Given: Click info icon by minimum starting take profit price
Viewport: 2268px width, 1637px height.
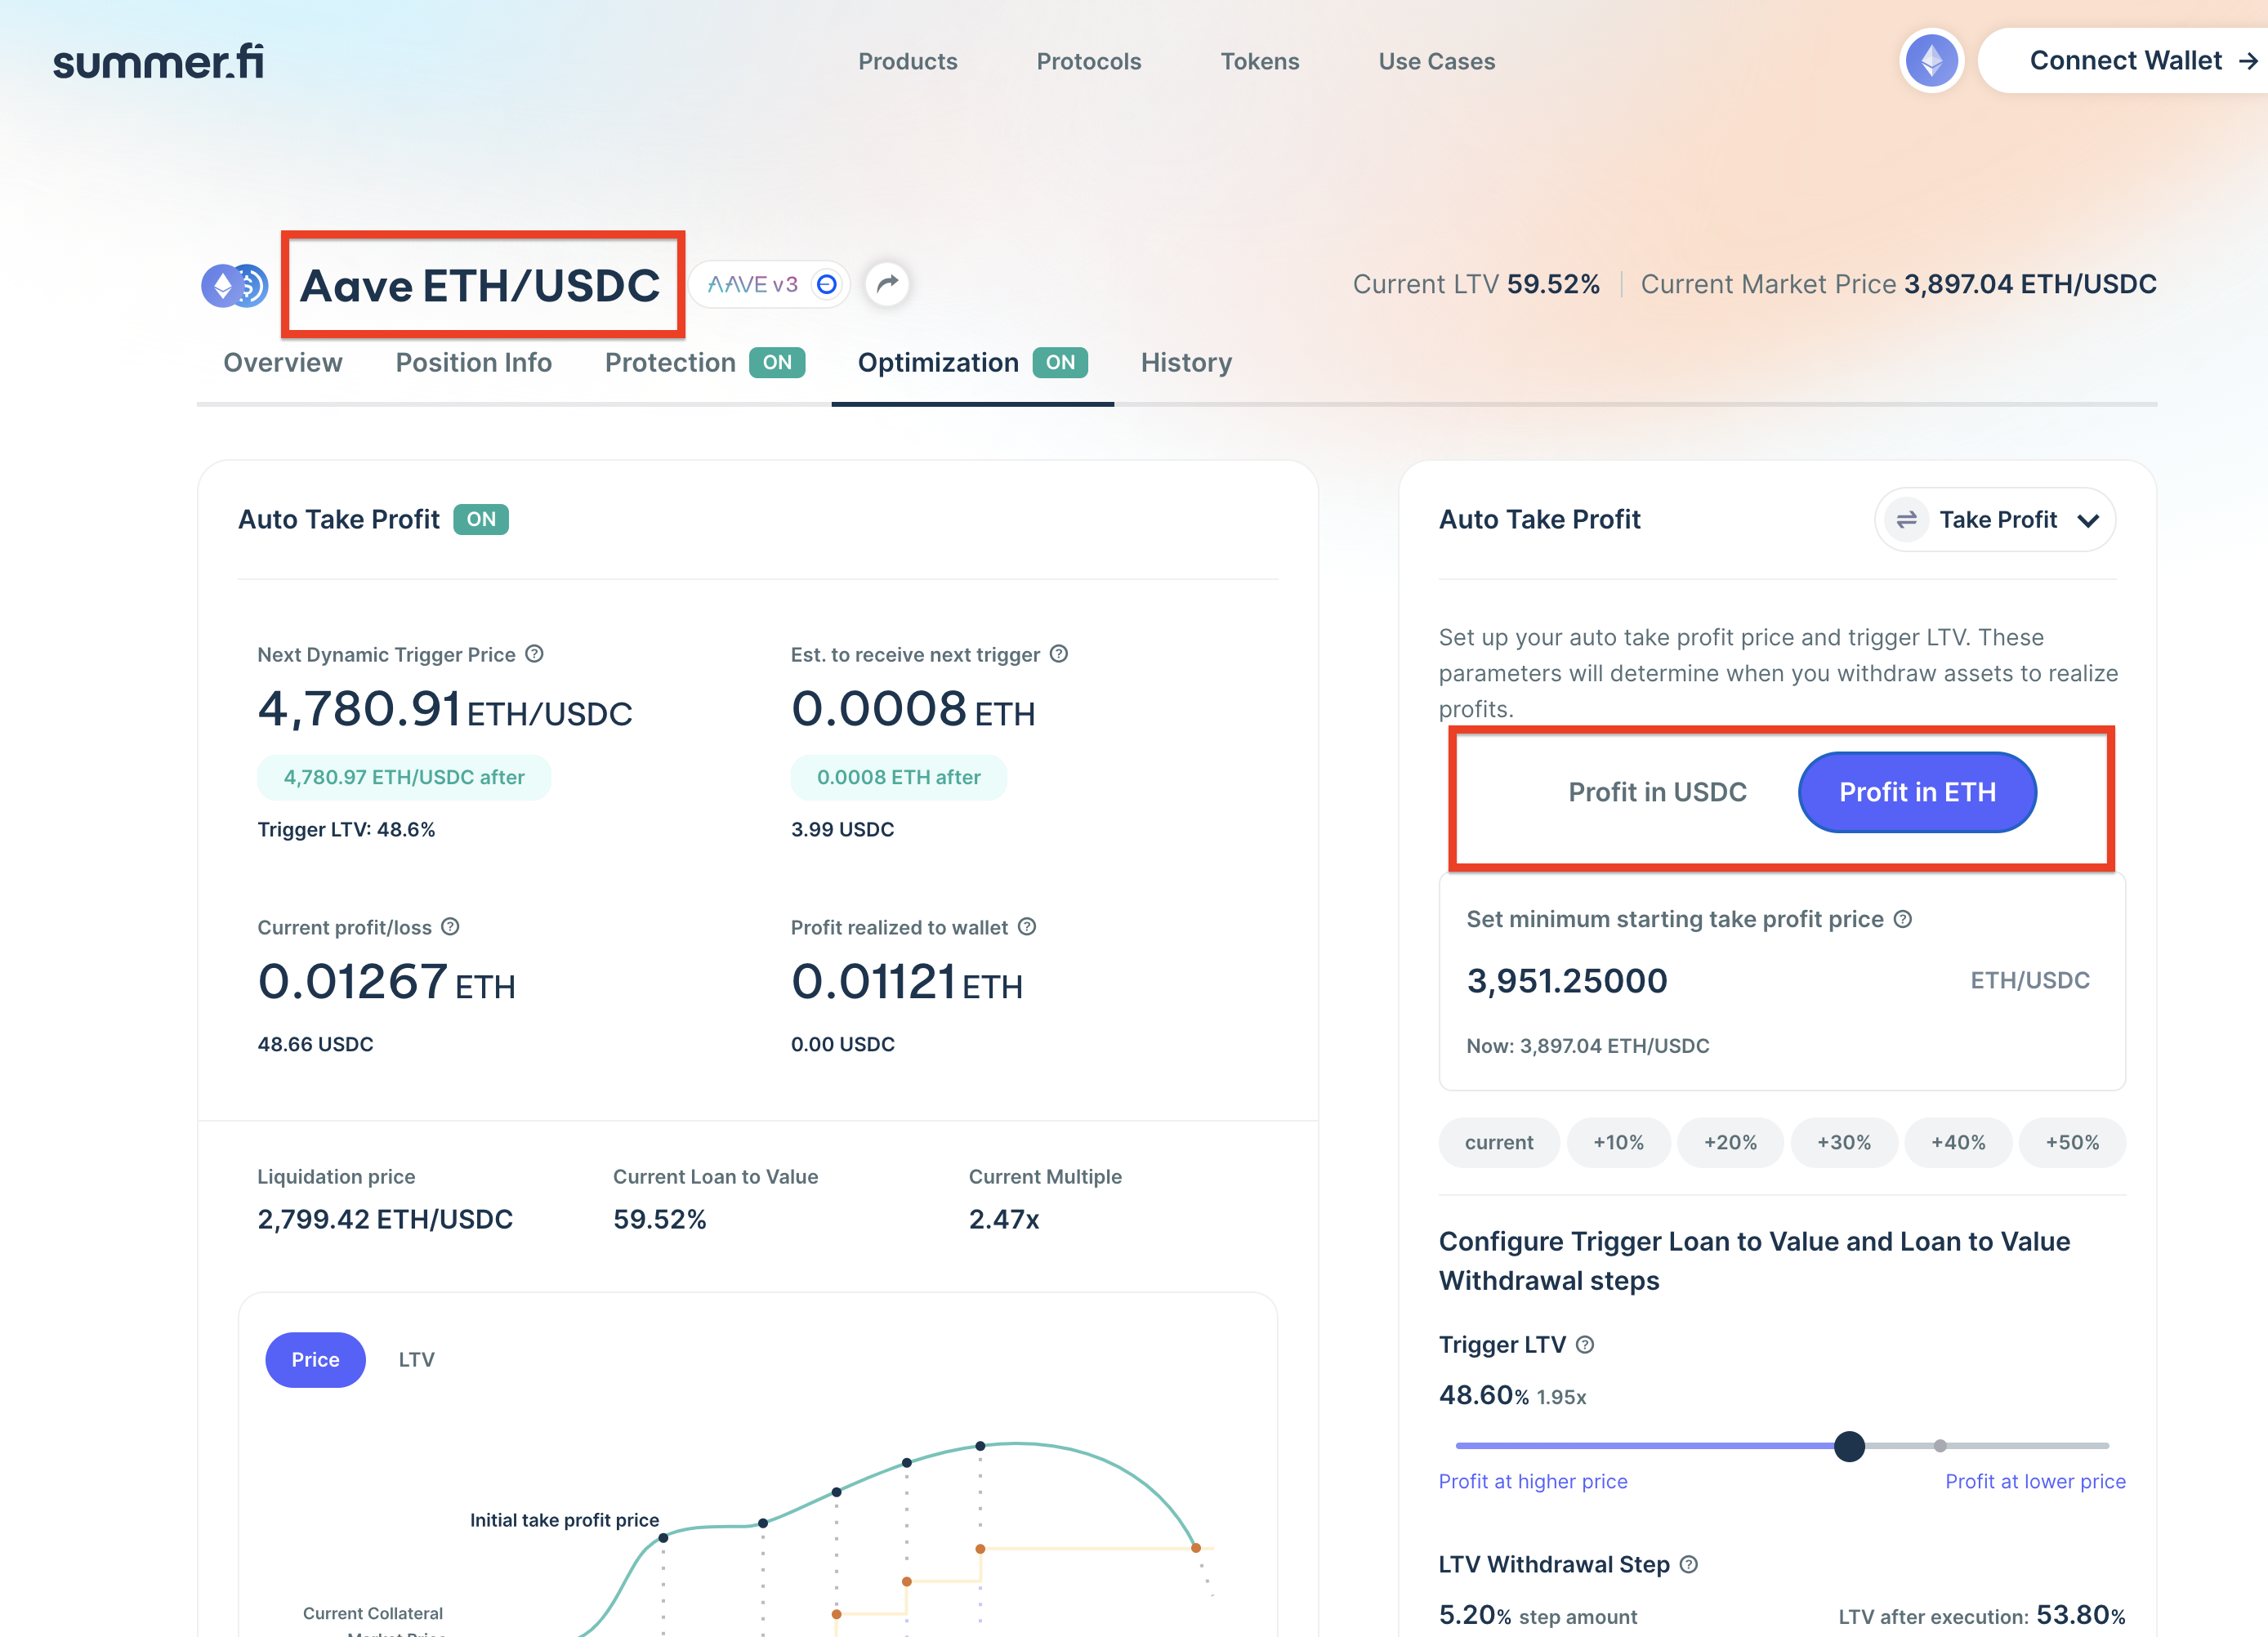Looking at the screenshot, I should click(1903, 919).
